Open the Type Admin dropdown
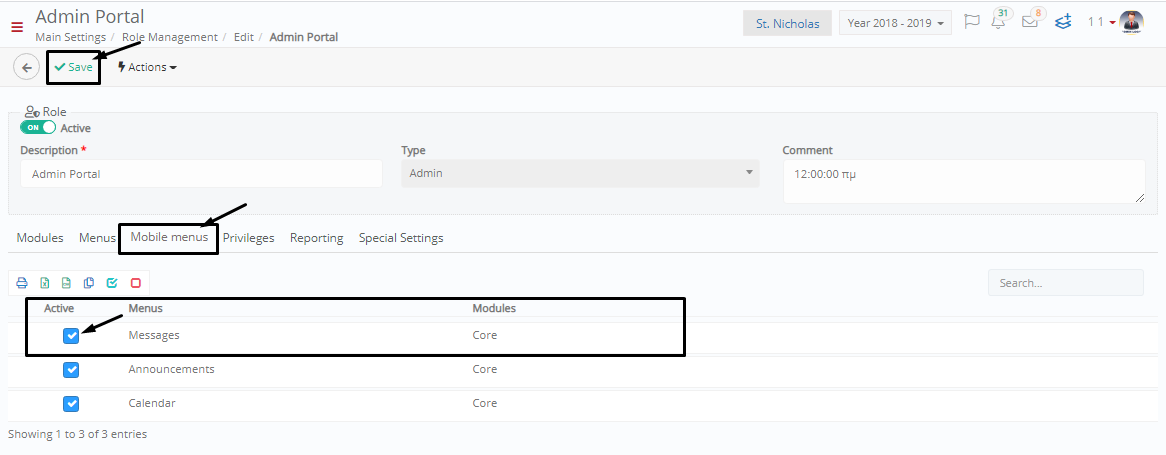The image size is (1166, 455). (x=580, y=173)
